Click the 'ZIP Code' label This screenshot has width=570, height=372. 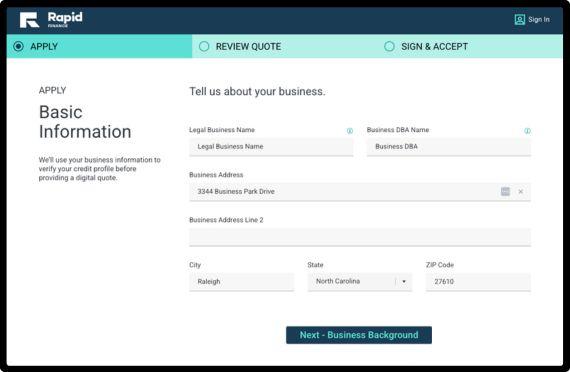(x=440, y=265)
